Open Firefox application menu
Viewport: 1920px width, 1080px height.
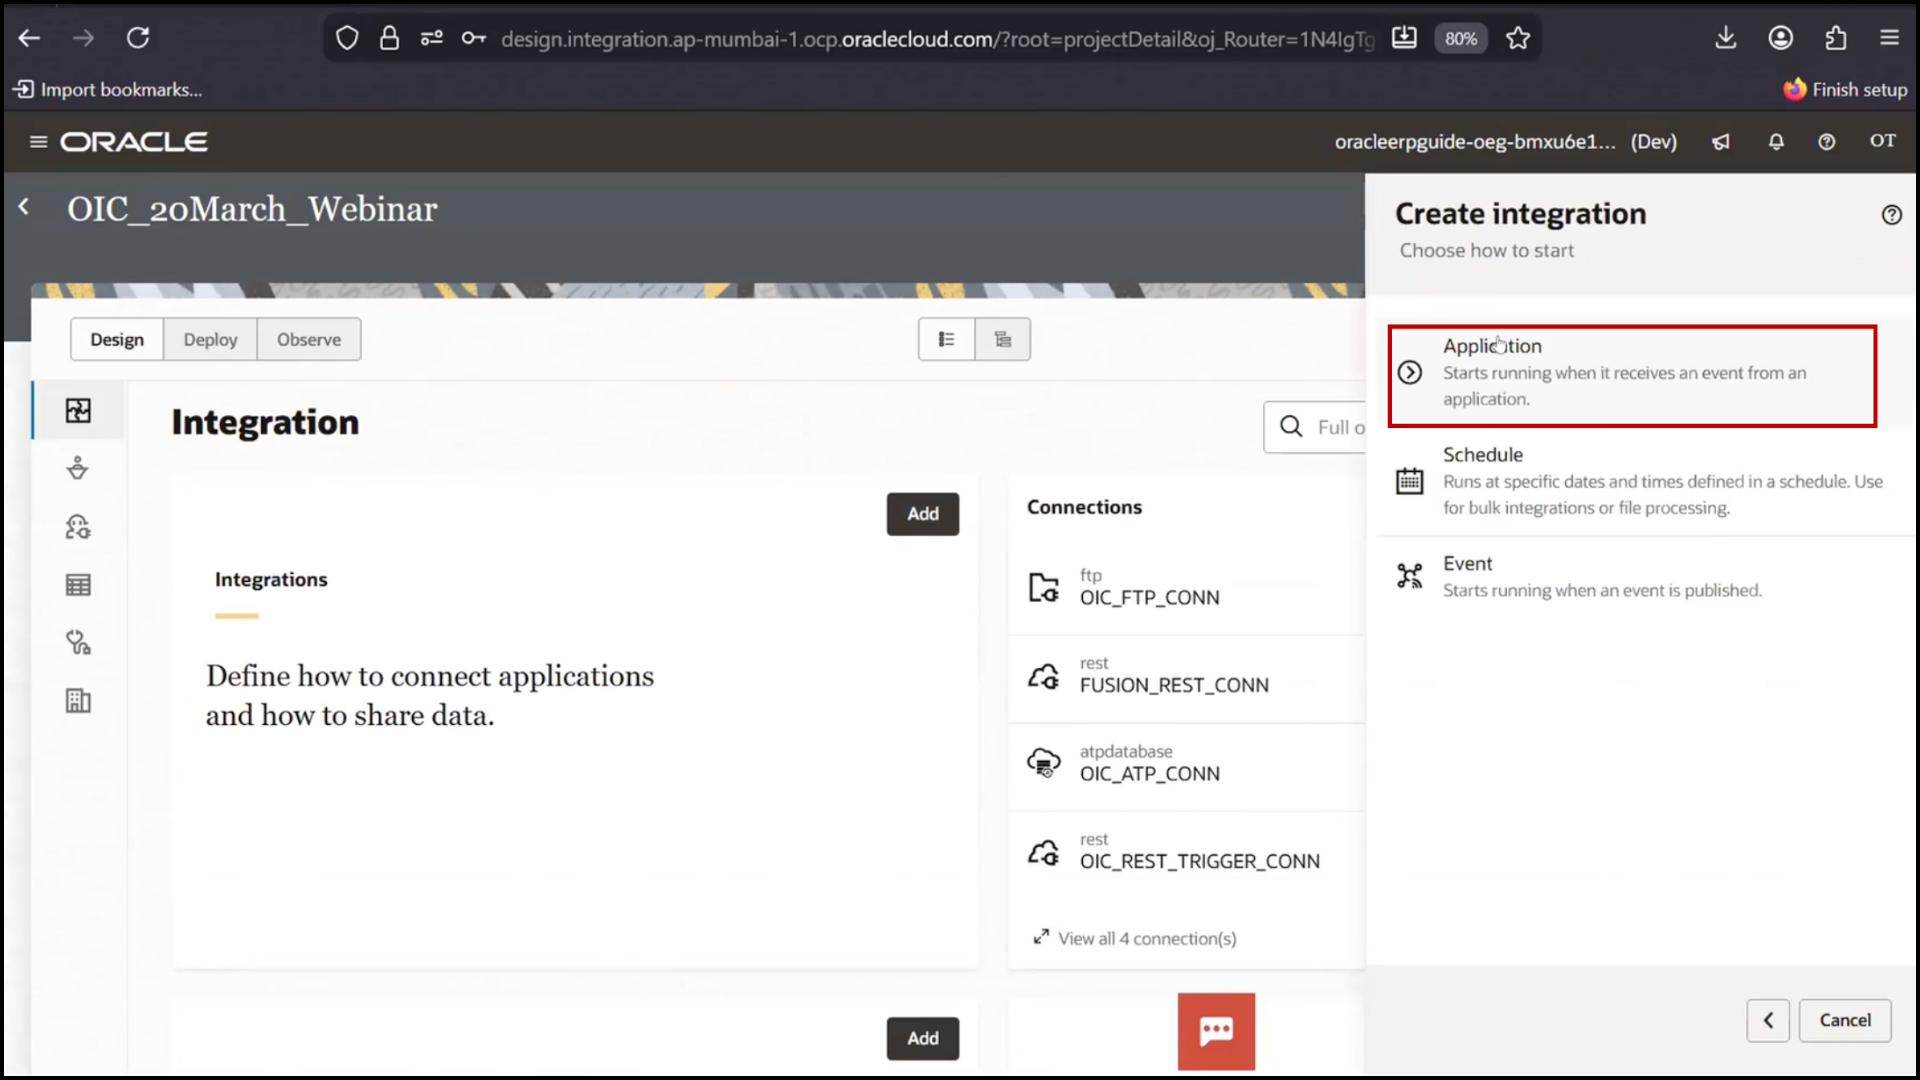(x=1889, y=38)
